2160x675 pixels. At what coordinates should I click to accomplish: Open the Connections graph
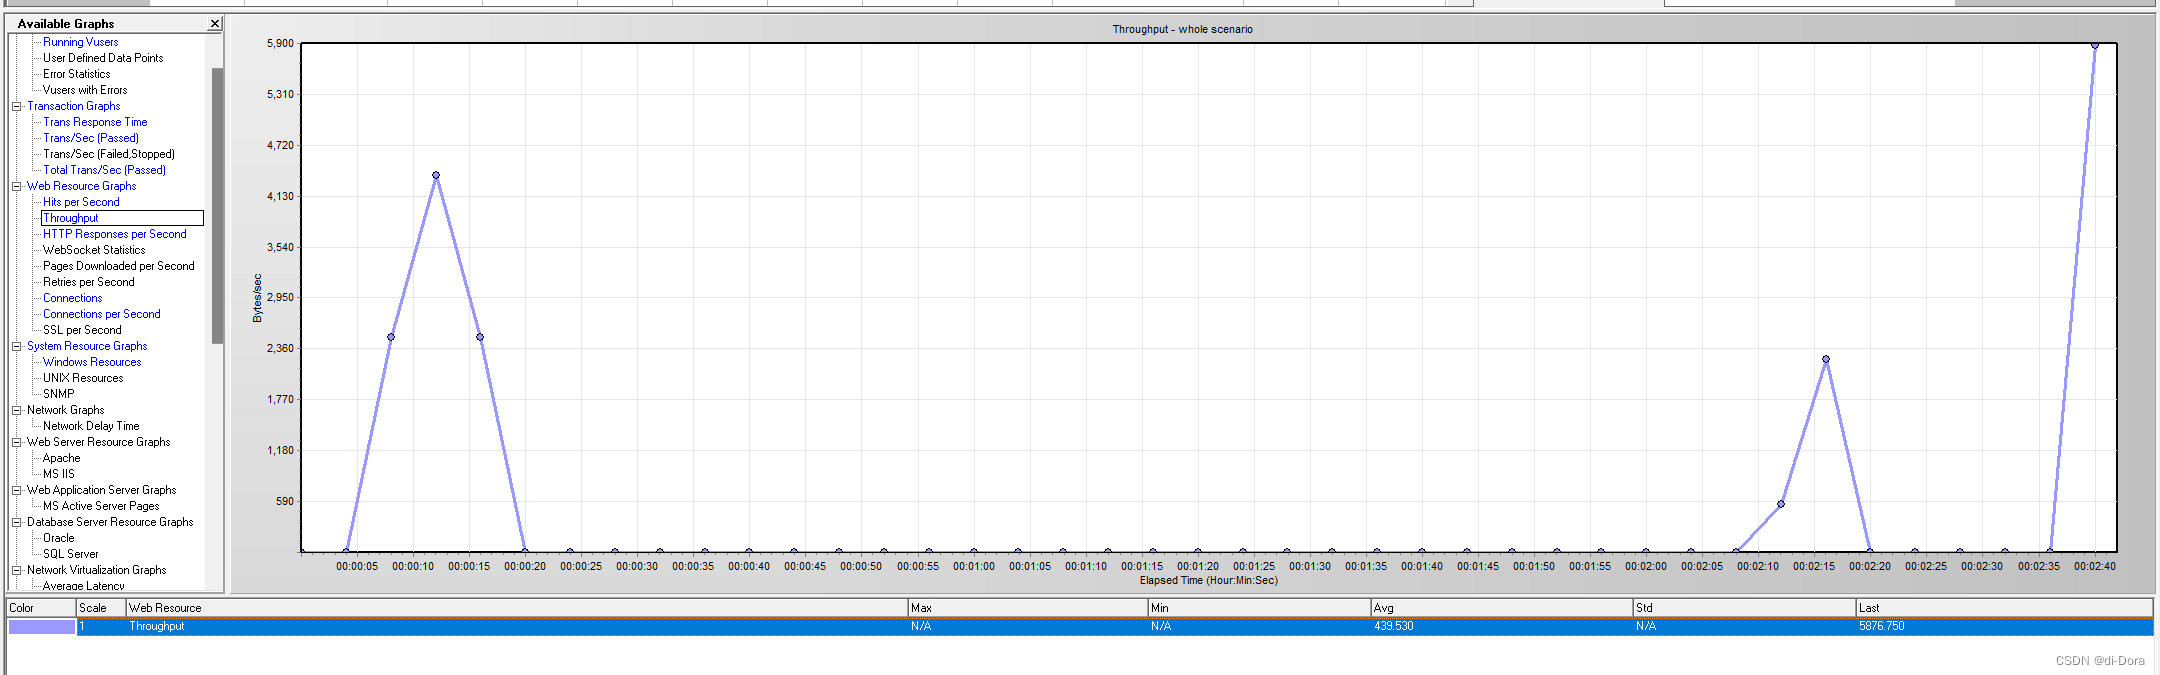pos(72,298)
